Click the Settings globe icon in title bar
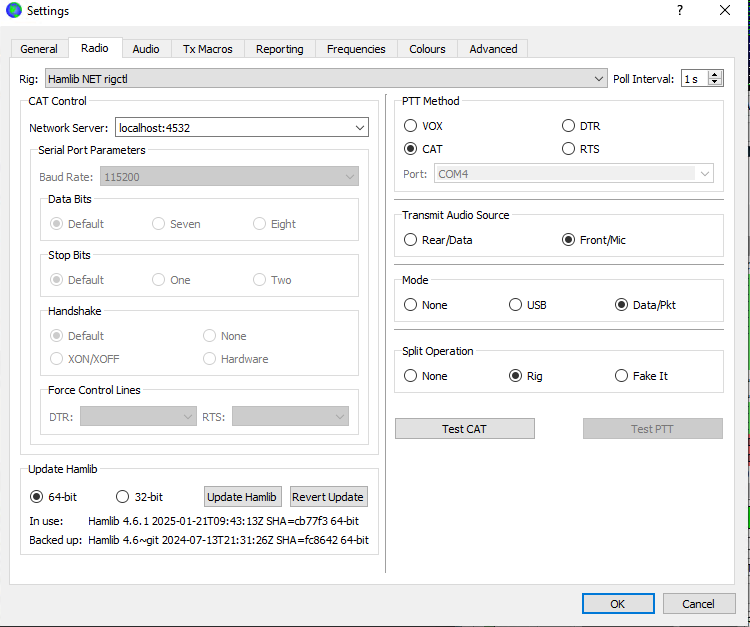 pos(13,11)
